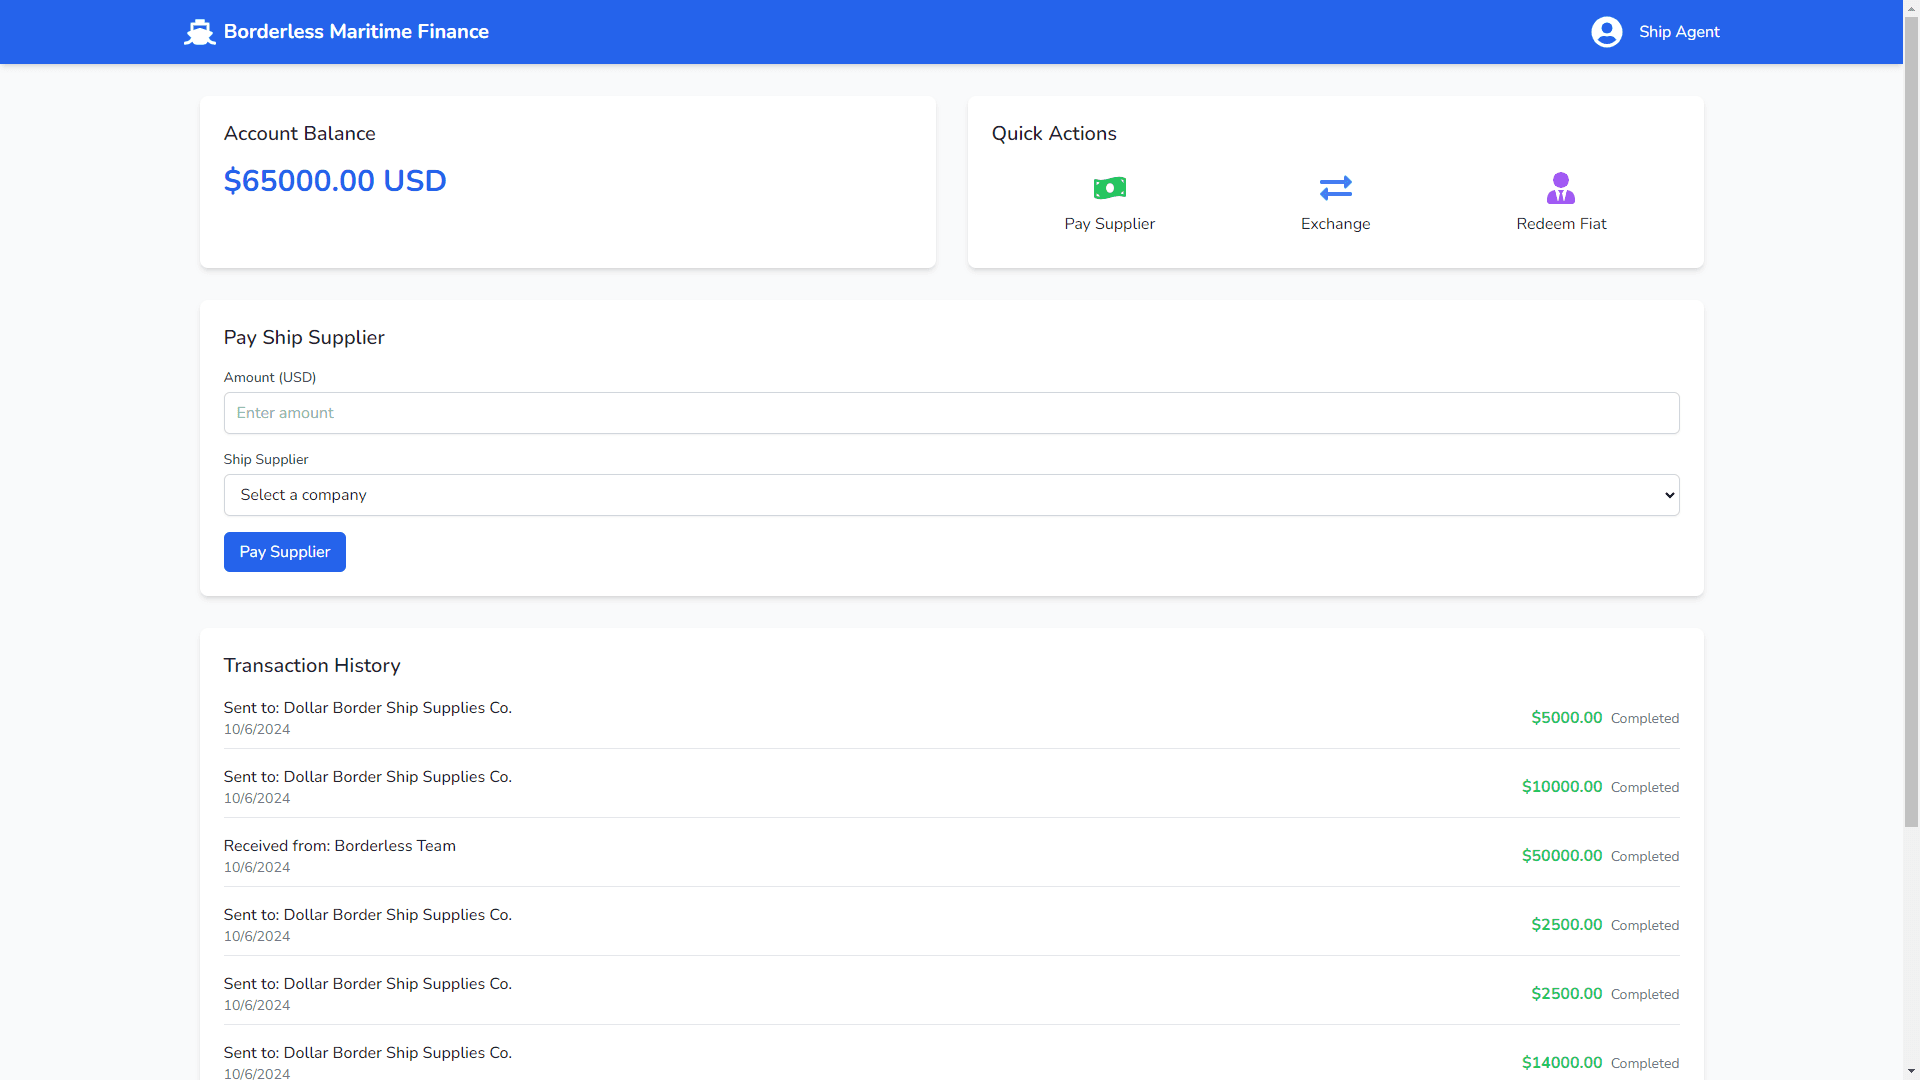Click the Ship Agent username label

click(x=1679, y=32)
